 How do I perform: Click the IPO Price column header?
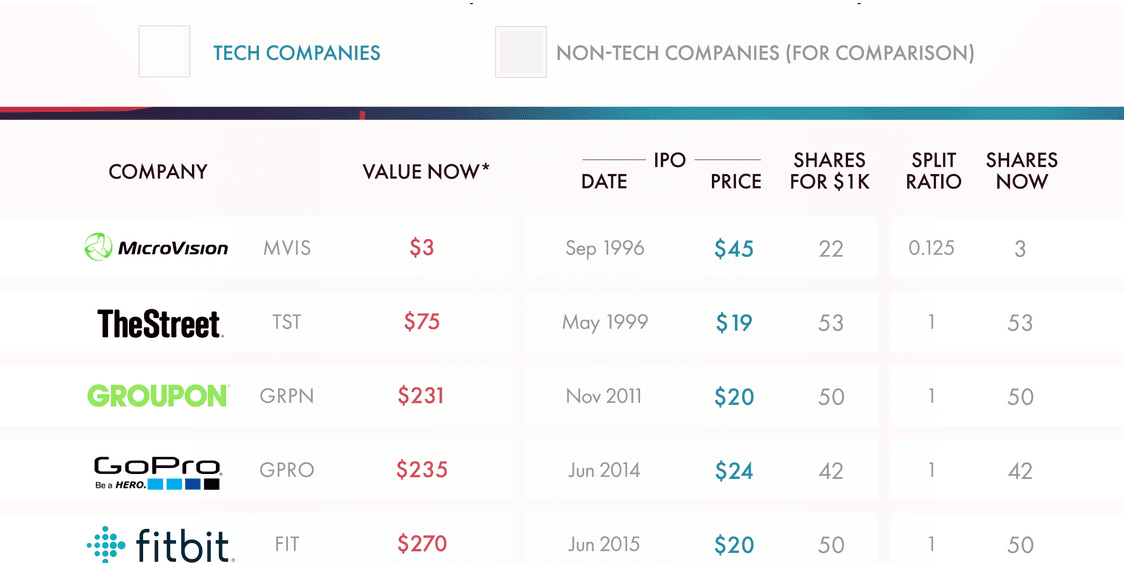[x=736, y=182]
